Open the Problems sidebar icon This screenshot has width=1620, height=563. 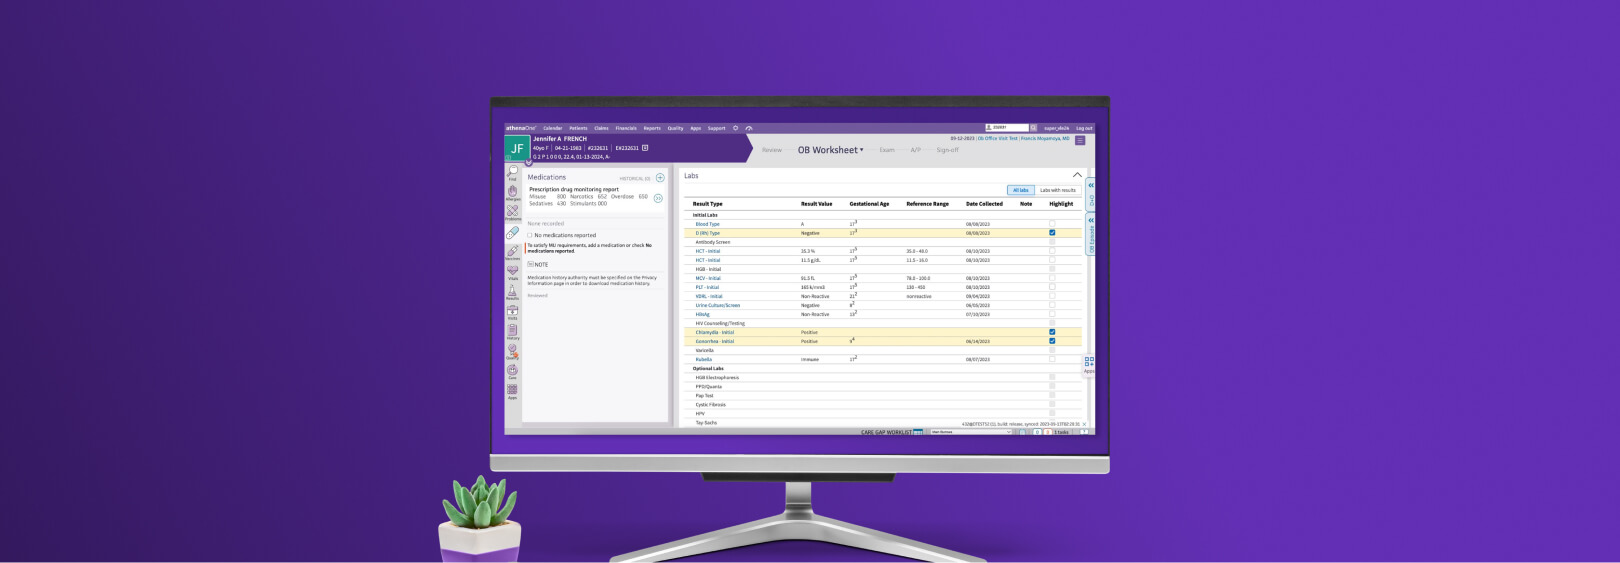coord(512,212)
